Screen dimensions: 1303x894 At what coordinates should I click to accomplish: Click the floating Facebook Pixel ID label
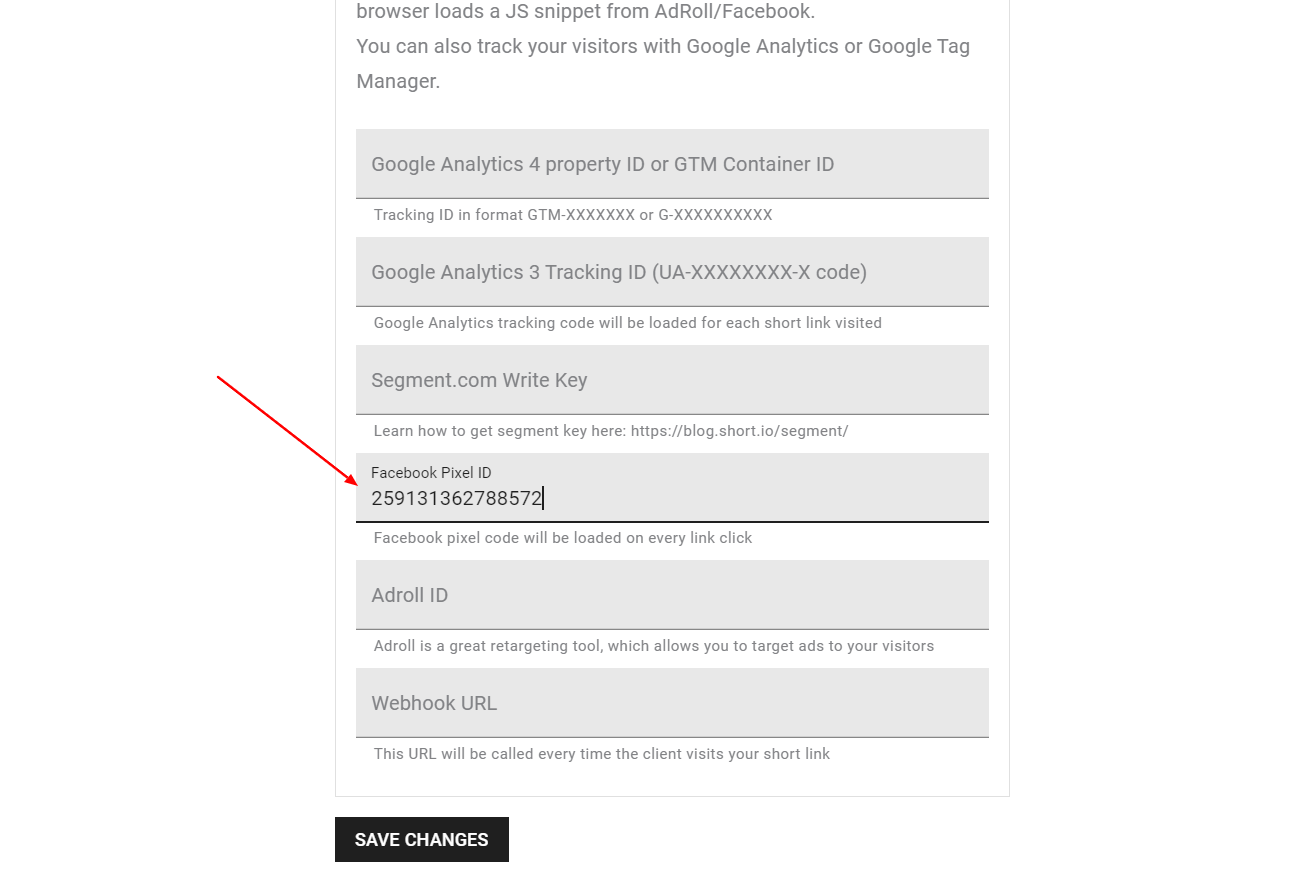pos(431,473)
